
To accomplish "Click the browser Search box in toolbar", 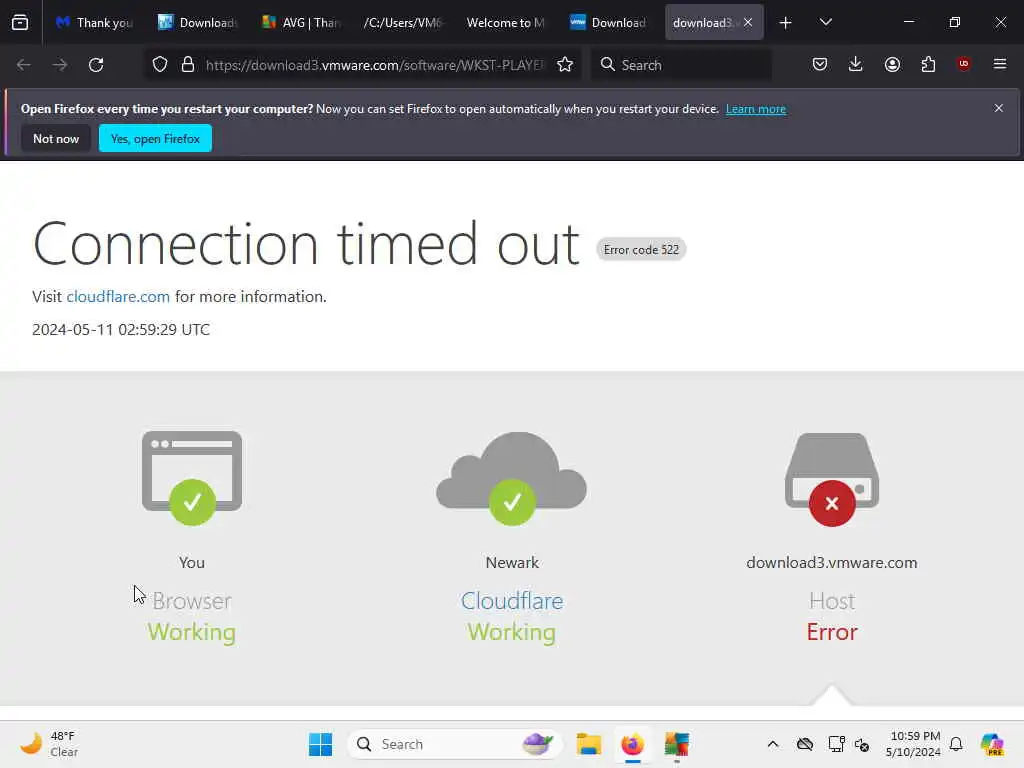I will (681, 65).
